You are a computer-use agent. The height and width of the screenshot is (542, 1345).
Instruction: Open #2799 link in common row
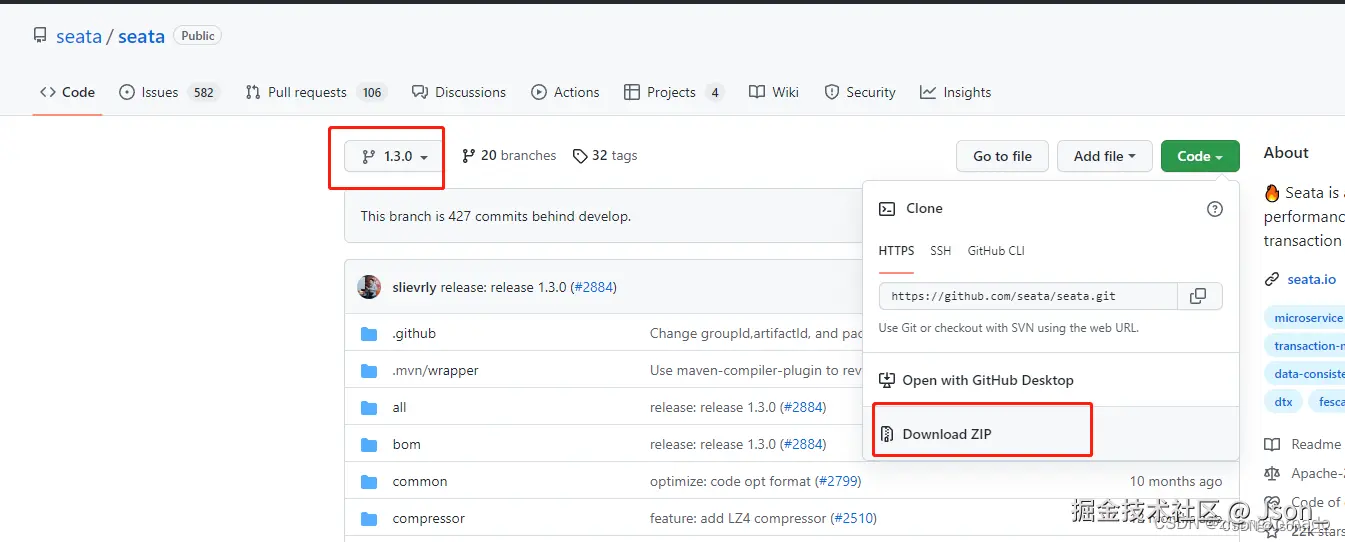(x=838, y=481)
